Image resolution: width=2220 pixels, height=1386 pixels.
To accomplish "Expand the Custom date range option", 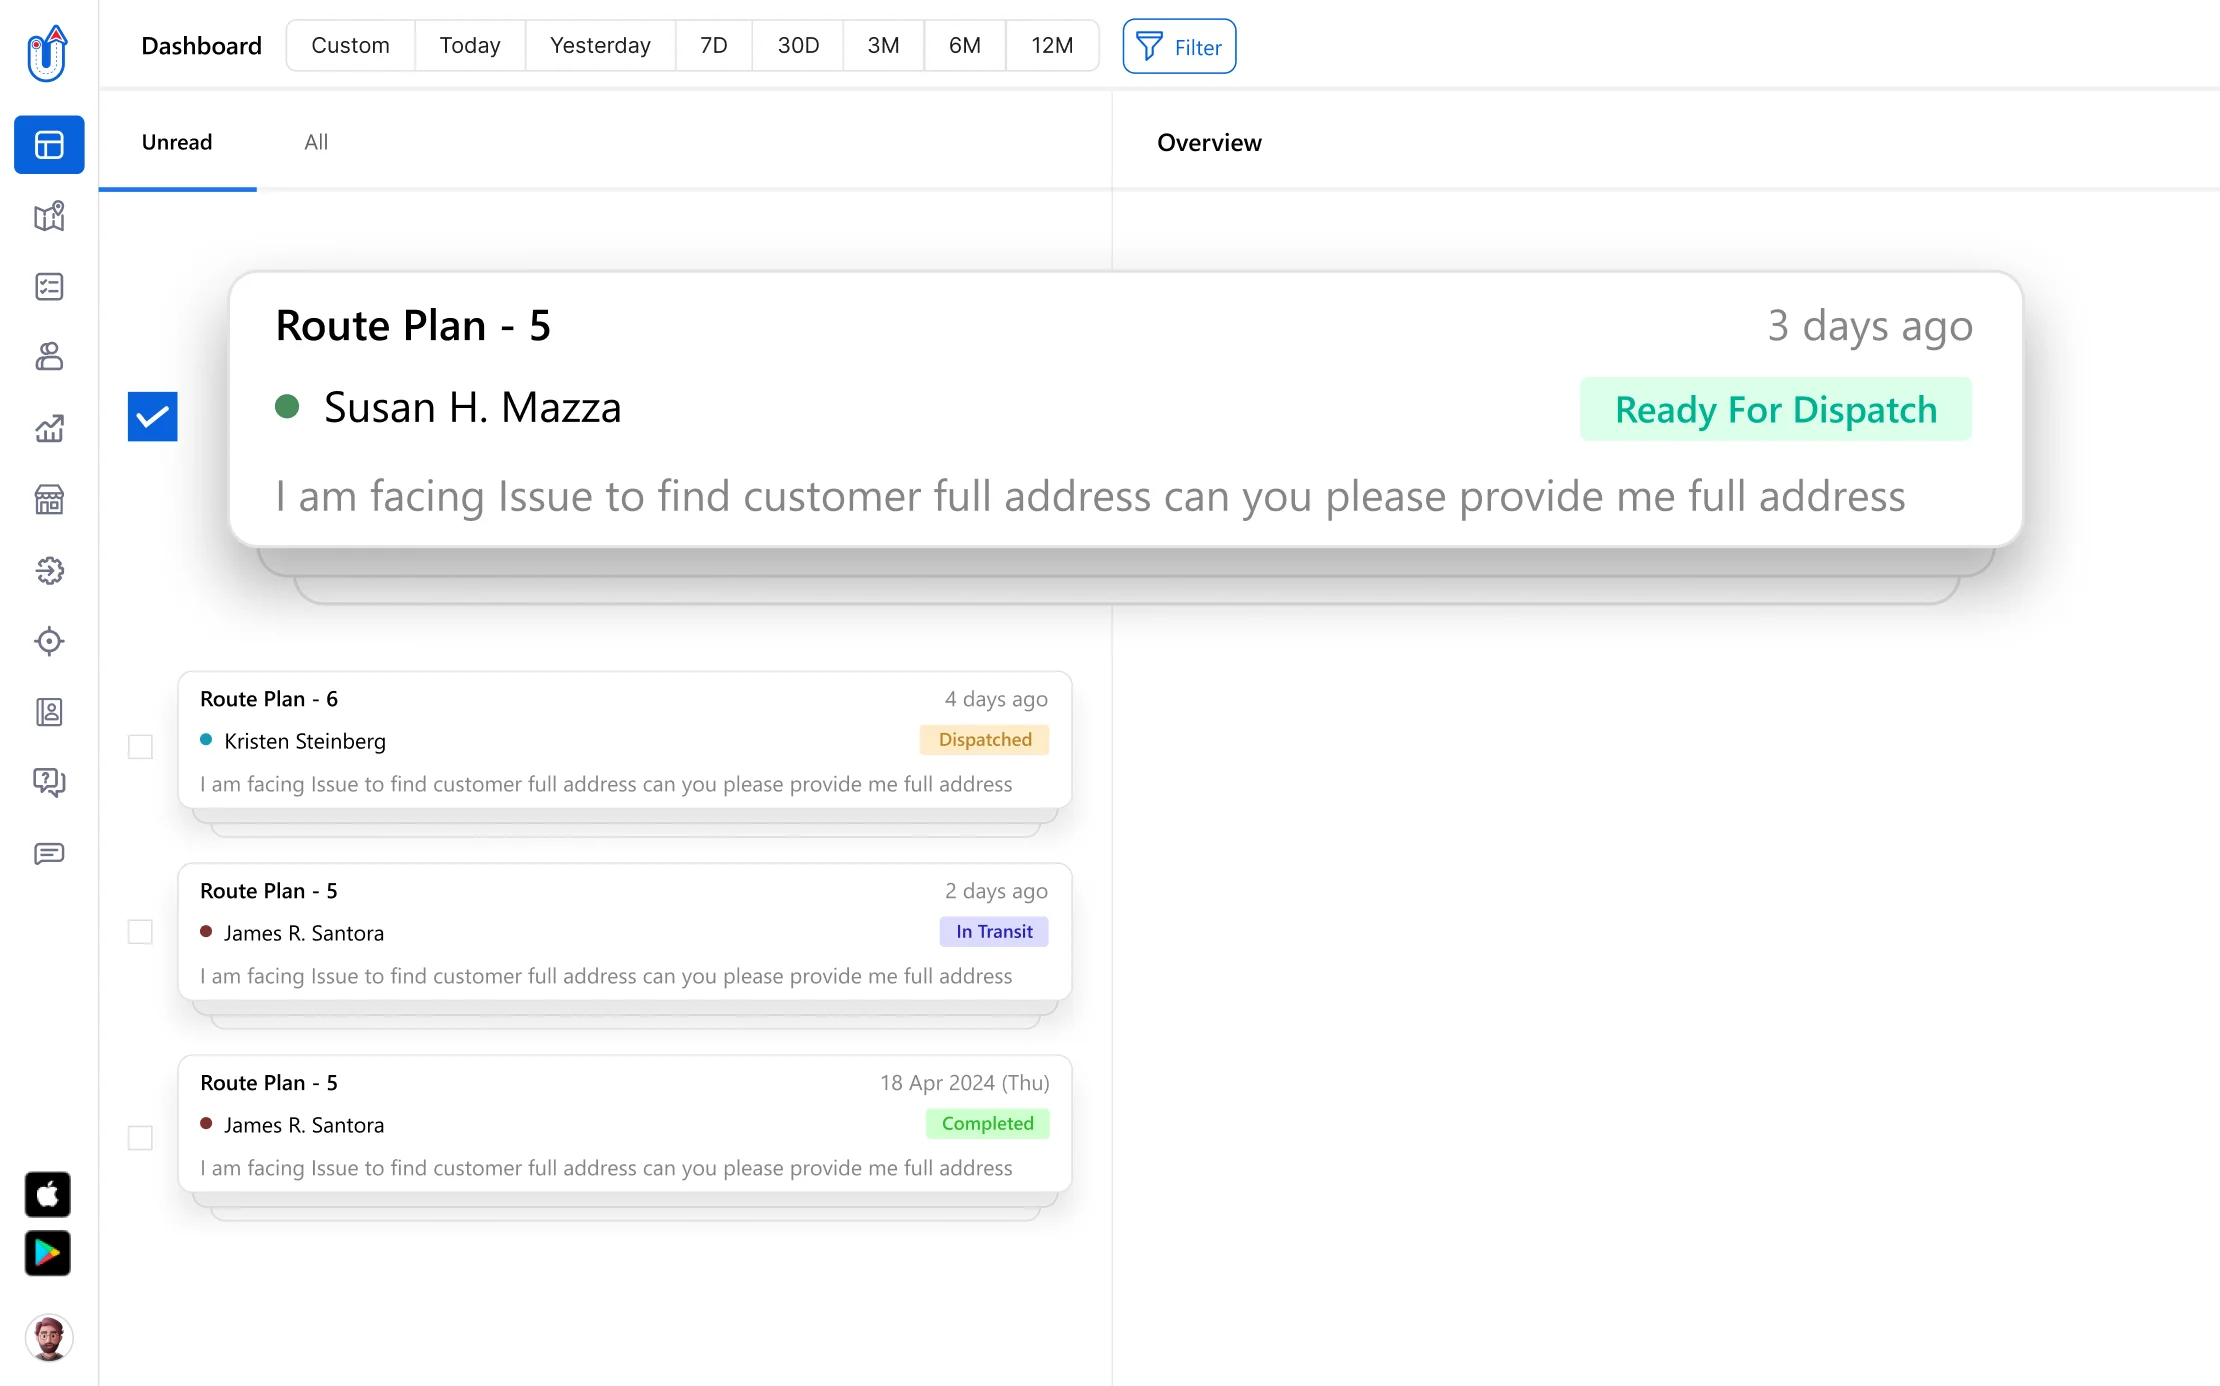I will (350, 45).
